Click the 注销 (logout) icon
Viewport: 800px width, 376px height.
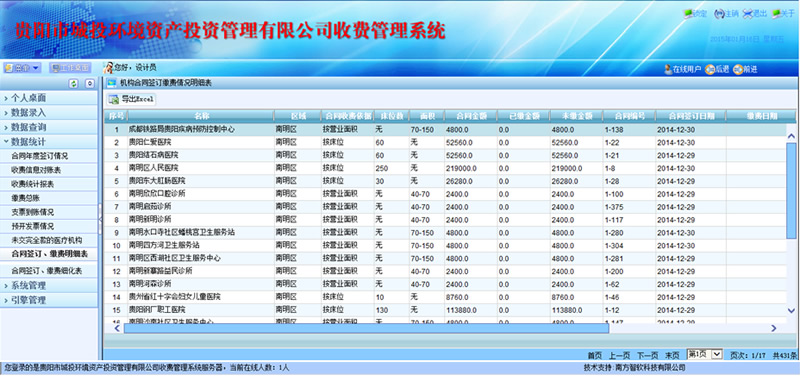click(719, 14)
